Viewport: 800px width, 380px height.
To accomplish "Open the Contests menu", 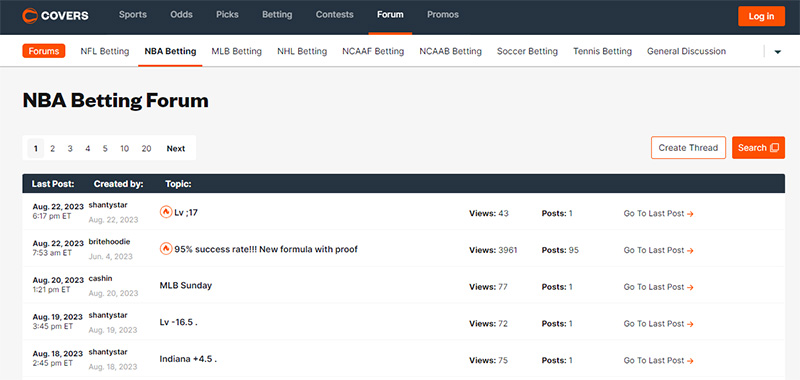I will click(x=335, y=15).
